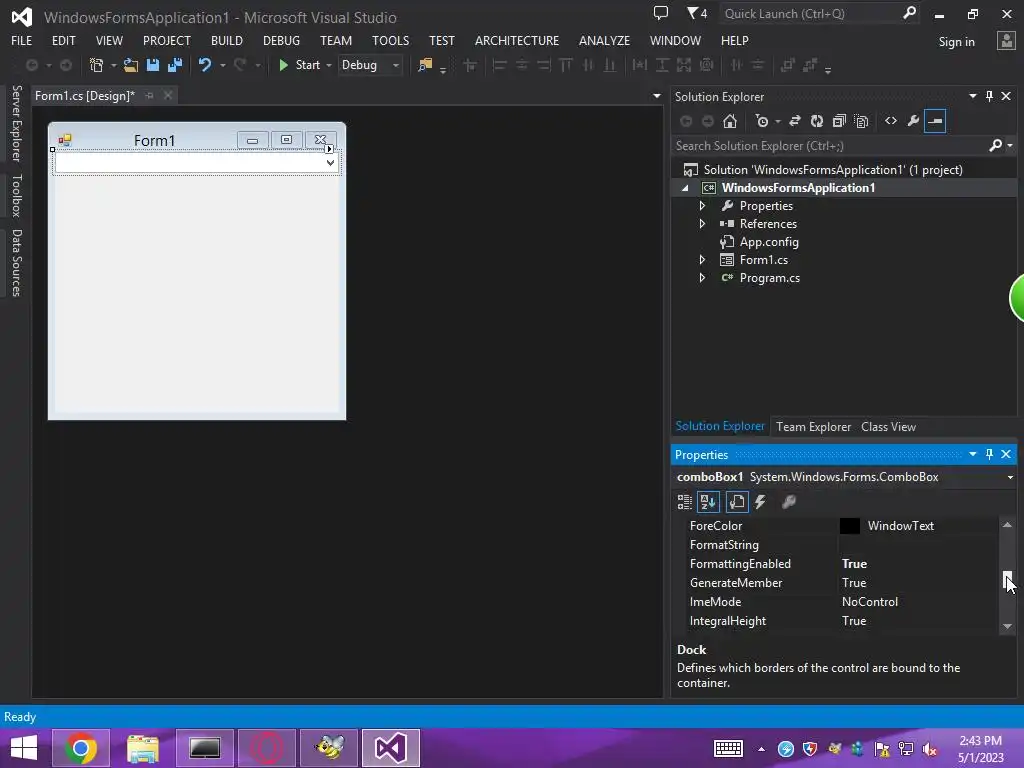Screen dimensions: 1024x768
Task: Open the Start button dropdown arrow
Action: pos(328,65)
